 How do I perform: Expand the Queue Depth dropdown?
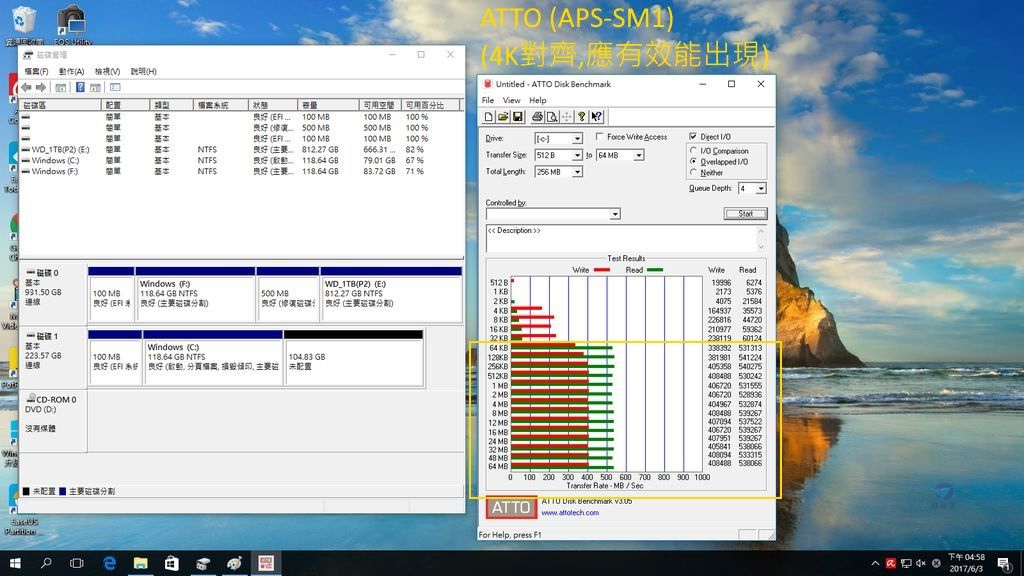761,188
